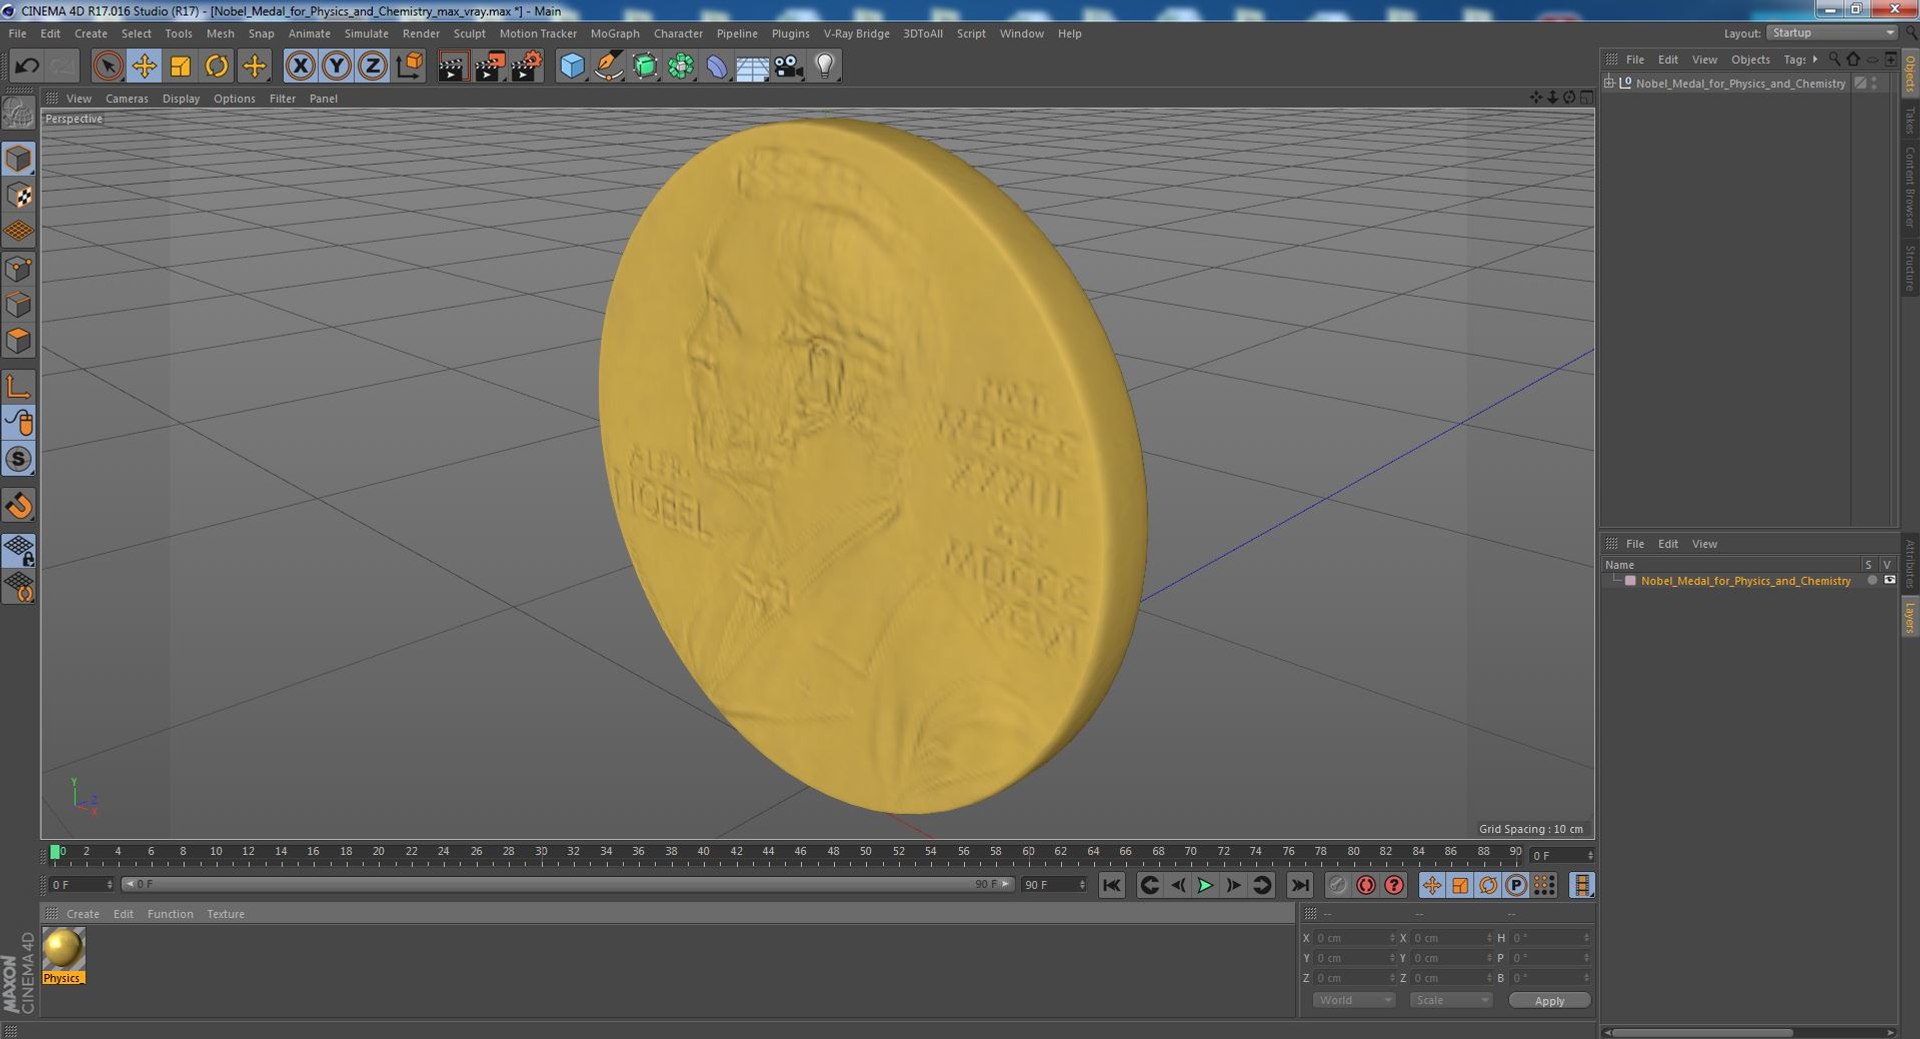Viewport: 1920px width, 1039px height.
Task: Open material manager Texture menu
Action: 225,914
